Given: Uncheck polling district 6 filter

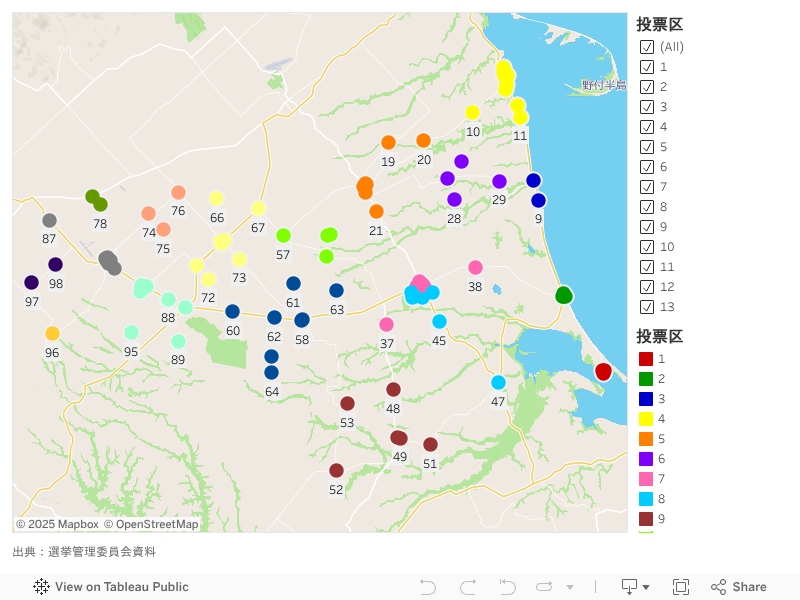Looking at the screenshot, I should point(647,167).
